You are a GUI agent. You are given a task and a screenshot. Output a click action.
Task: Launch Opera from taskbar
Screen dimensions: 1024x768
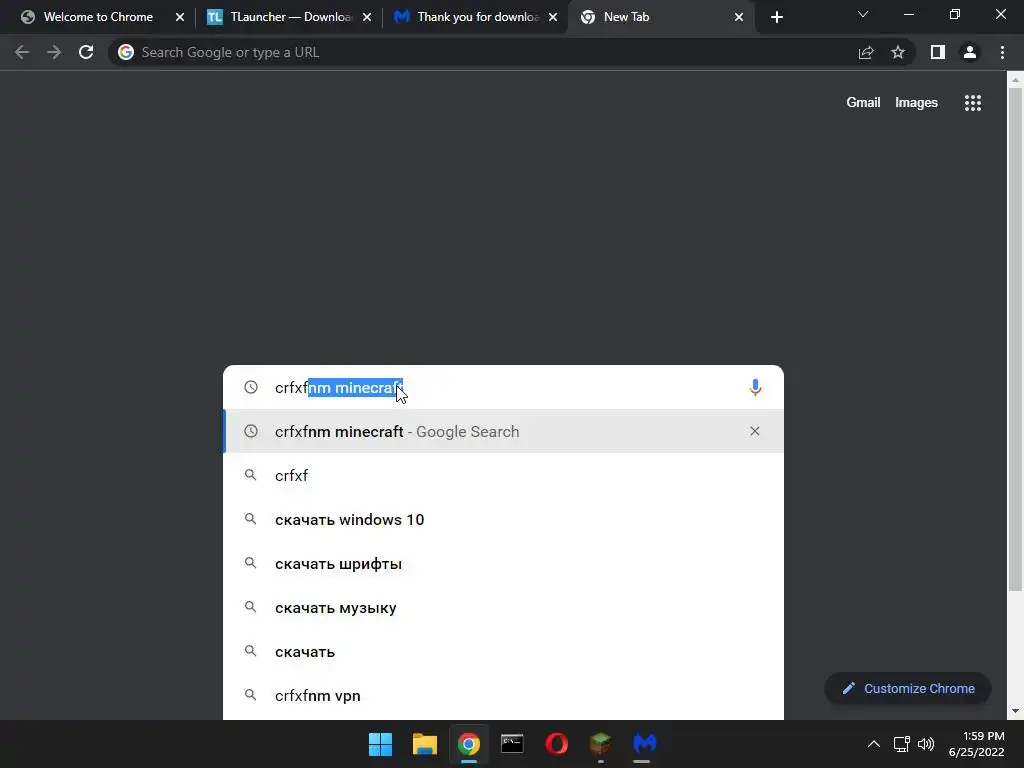click(x=556, y=744)
